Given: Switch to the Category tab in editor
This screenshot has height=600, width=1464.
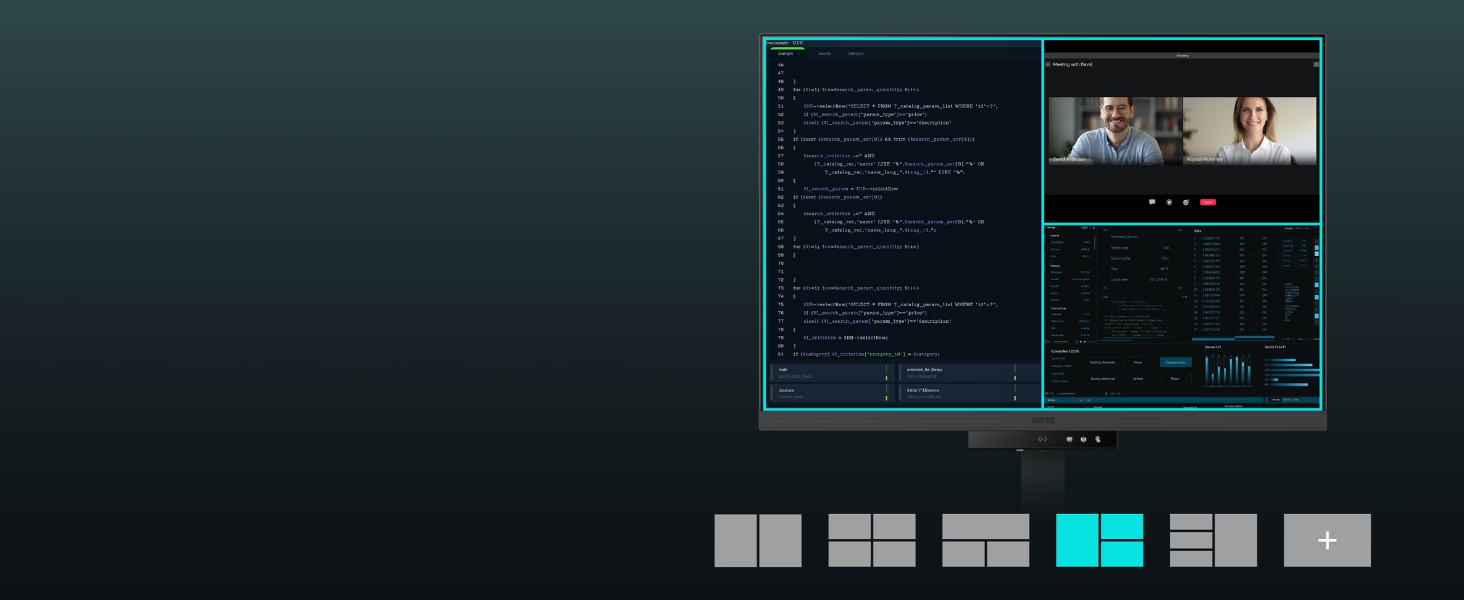Looking at the screenshot, I should [856, 53].
